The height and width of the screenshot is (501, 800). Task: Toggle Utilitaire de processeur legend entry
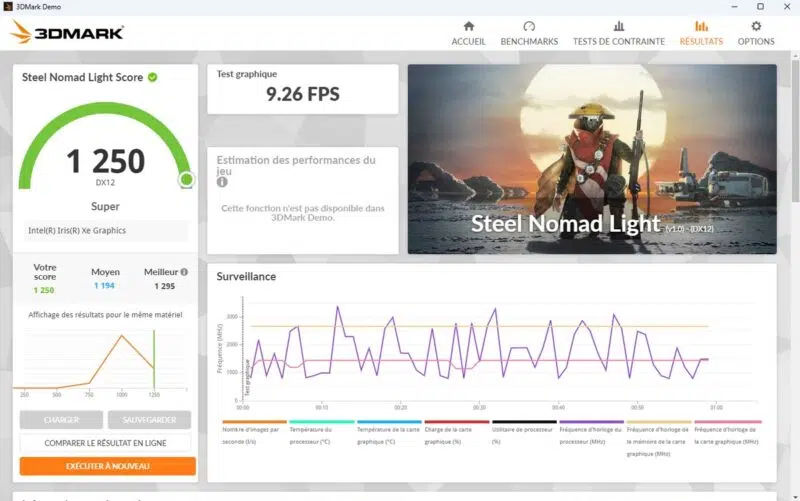[x=524, y=434]
